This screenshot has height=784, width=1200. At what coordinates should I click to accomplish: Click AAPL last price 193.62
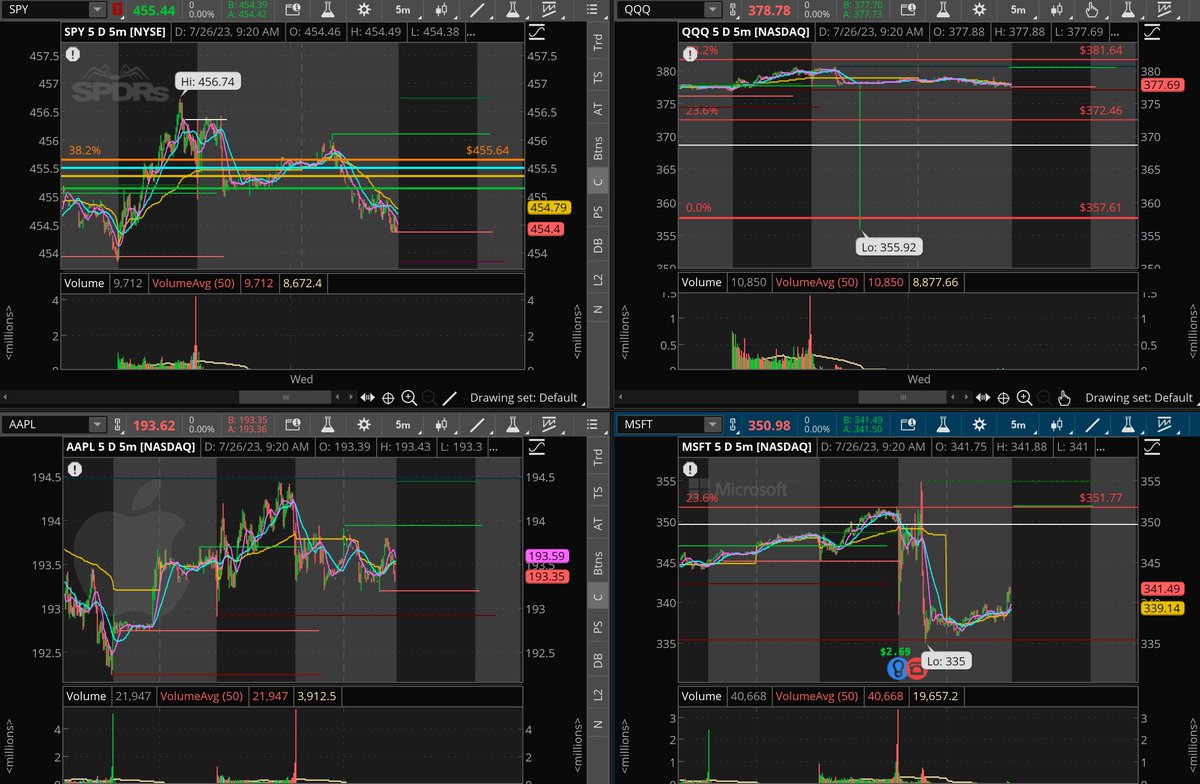coord(154,425)
